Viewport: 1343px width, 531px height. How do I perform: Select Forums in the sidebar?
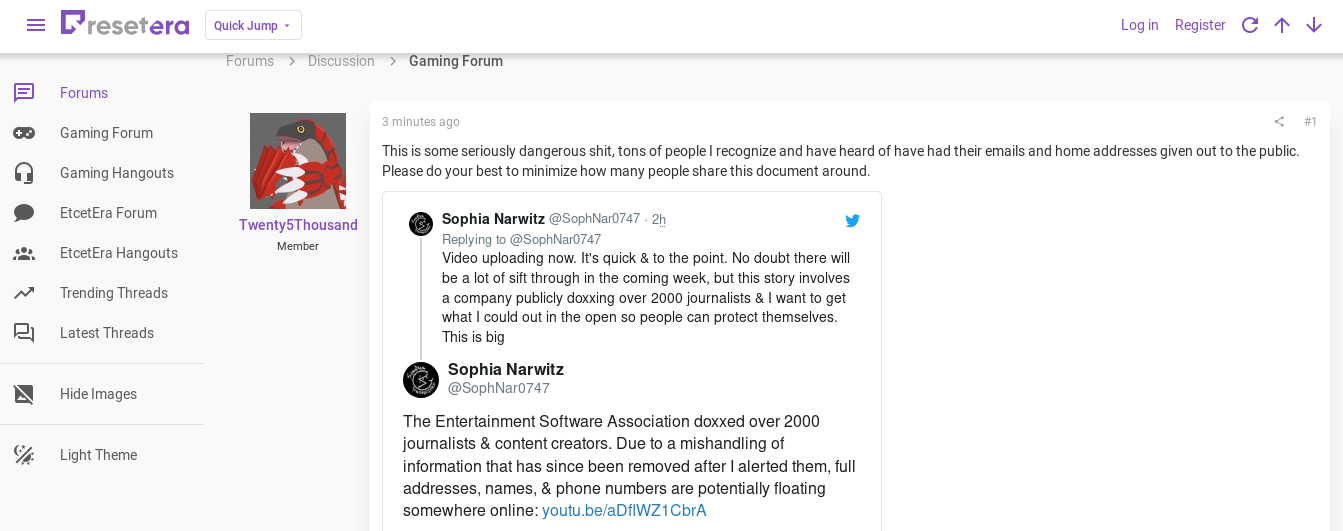click(x=84, y=93)
